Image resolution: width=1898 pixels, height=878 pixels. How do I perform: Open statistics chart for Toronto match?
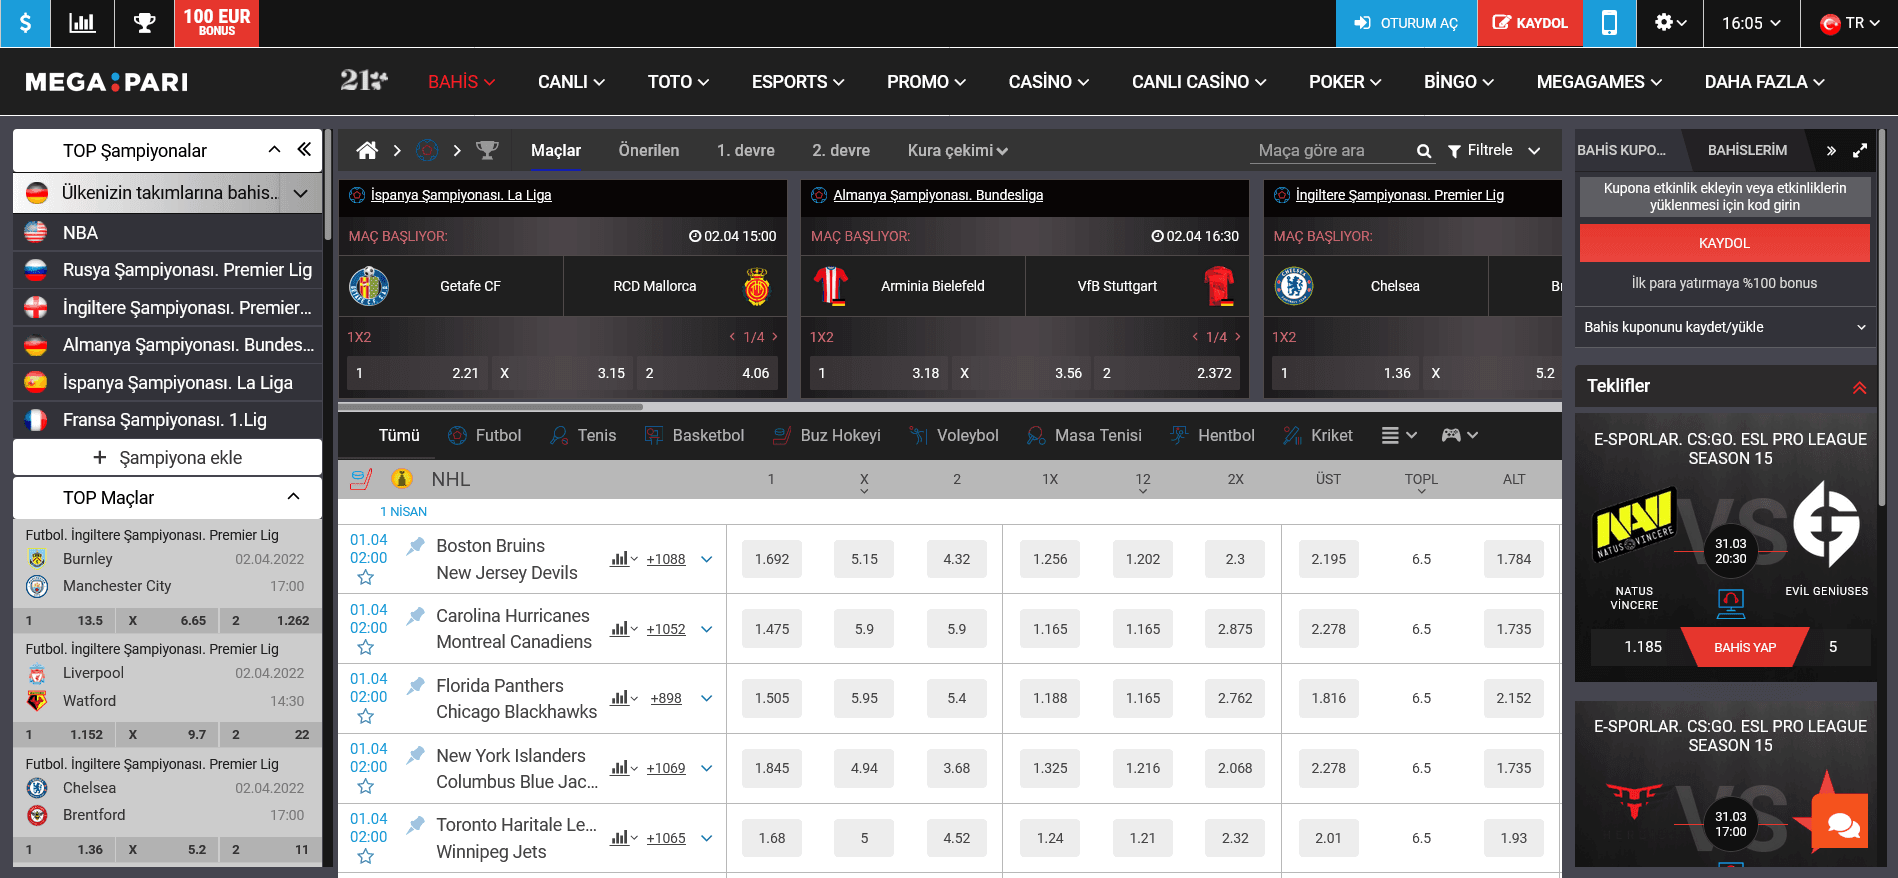(x=624, y=838)
